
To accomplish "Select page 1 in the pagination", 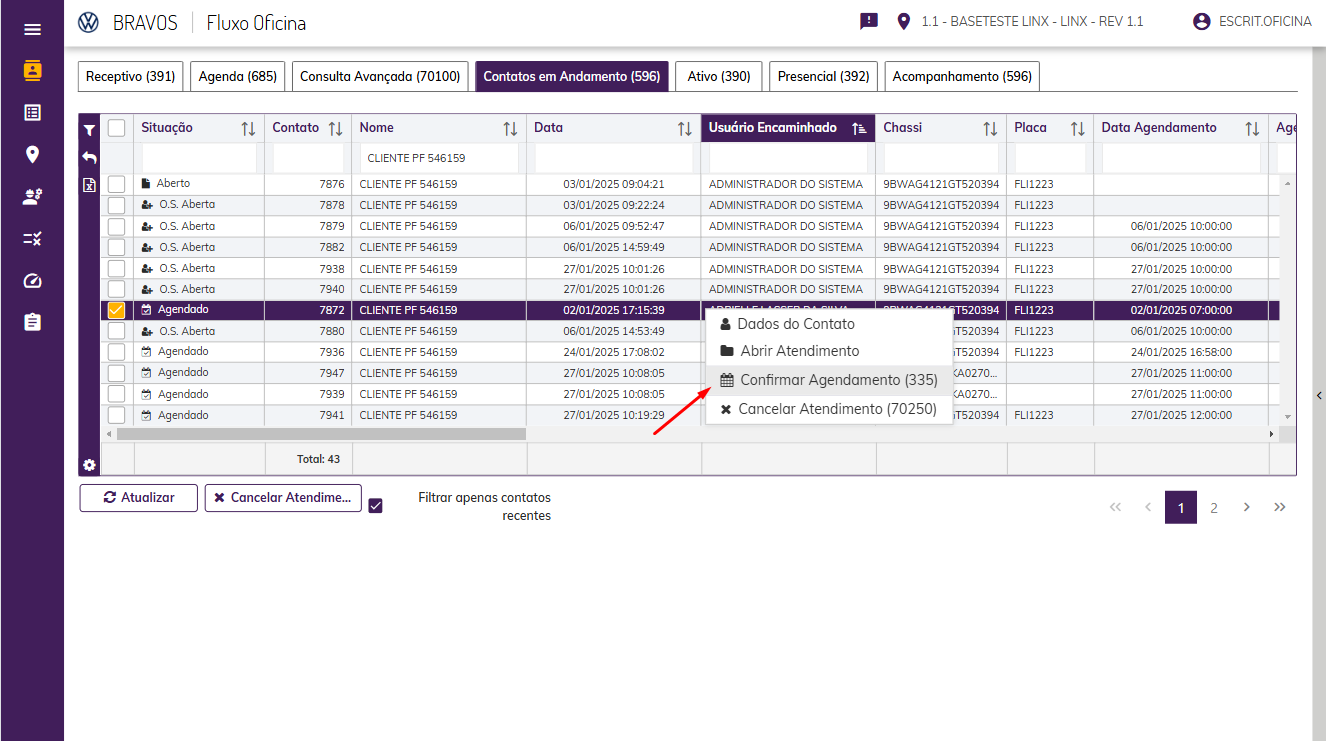I will click(x=1181, y=508).
